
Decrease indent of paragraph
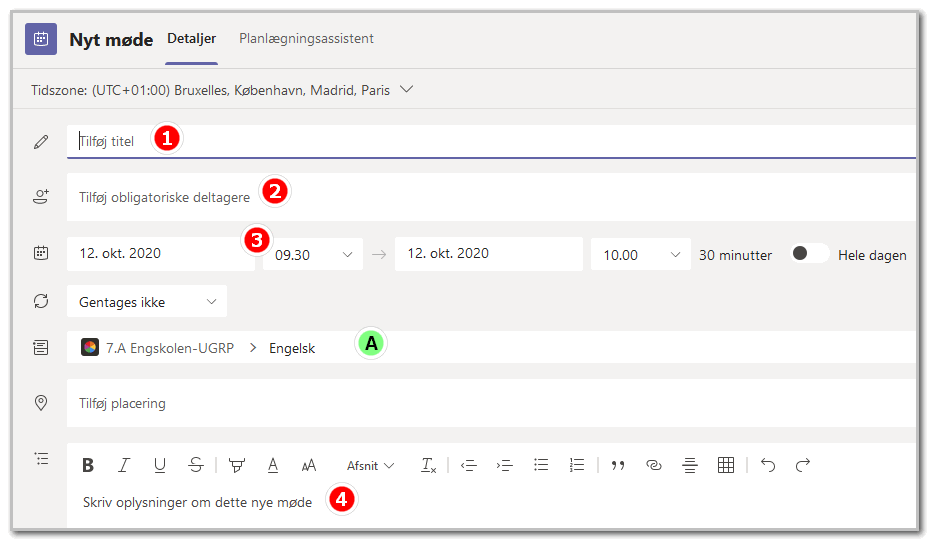pos(469,465)
